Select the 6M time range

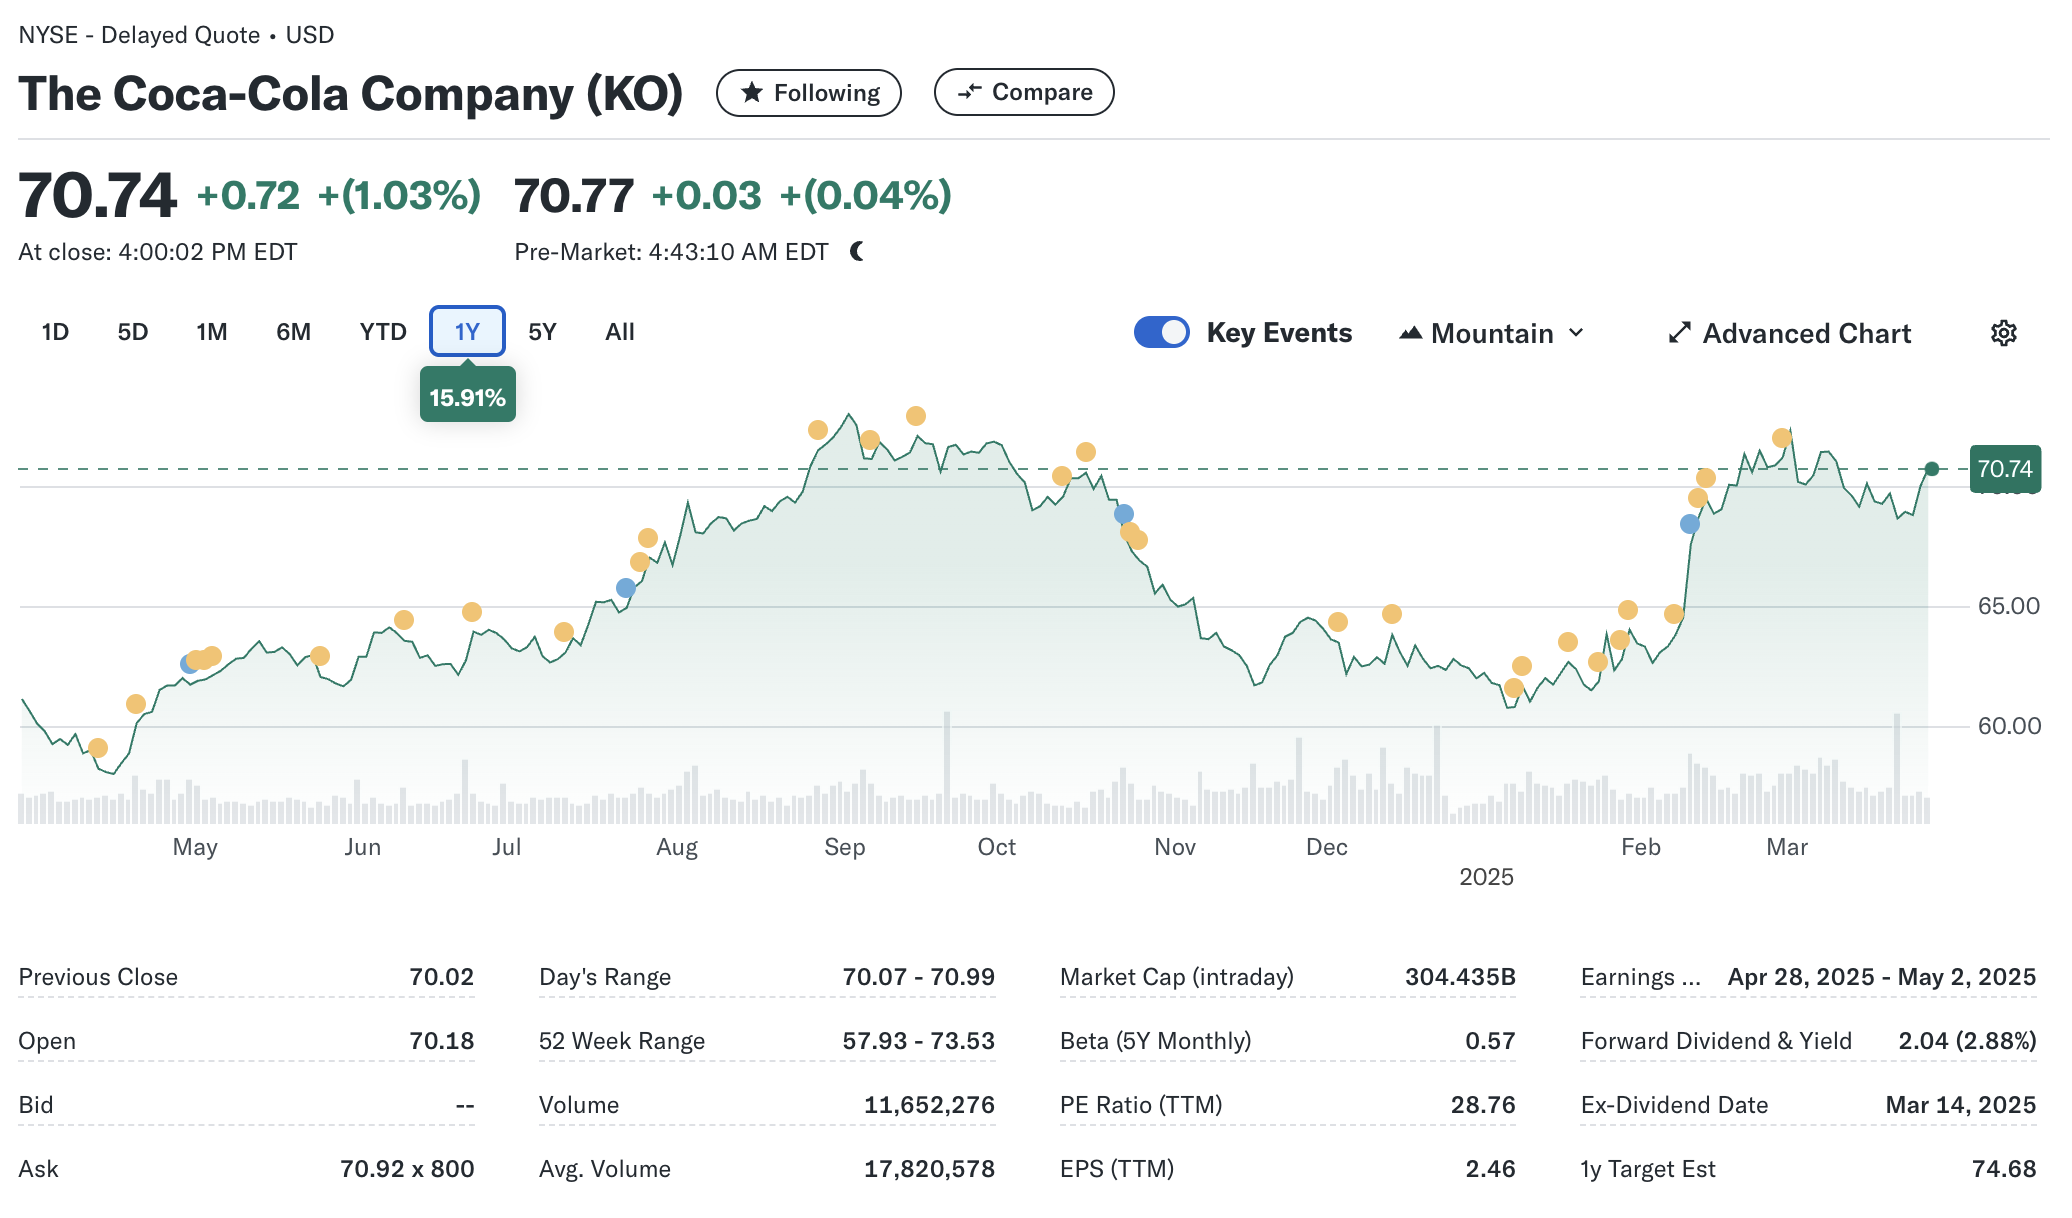click(x=293, y=332)
